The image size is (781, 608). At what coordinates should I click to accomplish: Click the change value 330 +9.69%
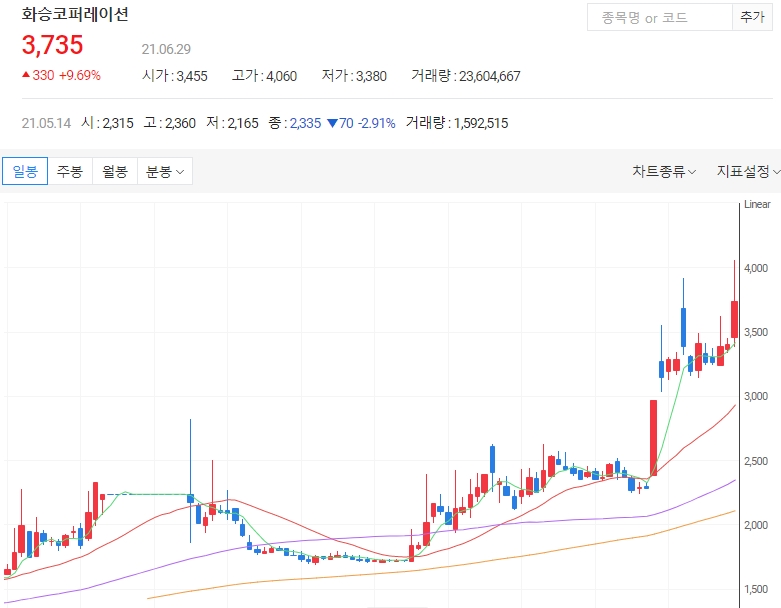coord(61,76)
